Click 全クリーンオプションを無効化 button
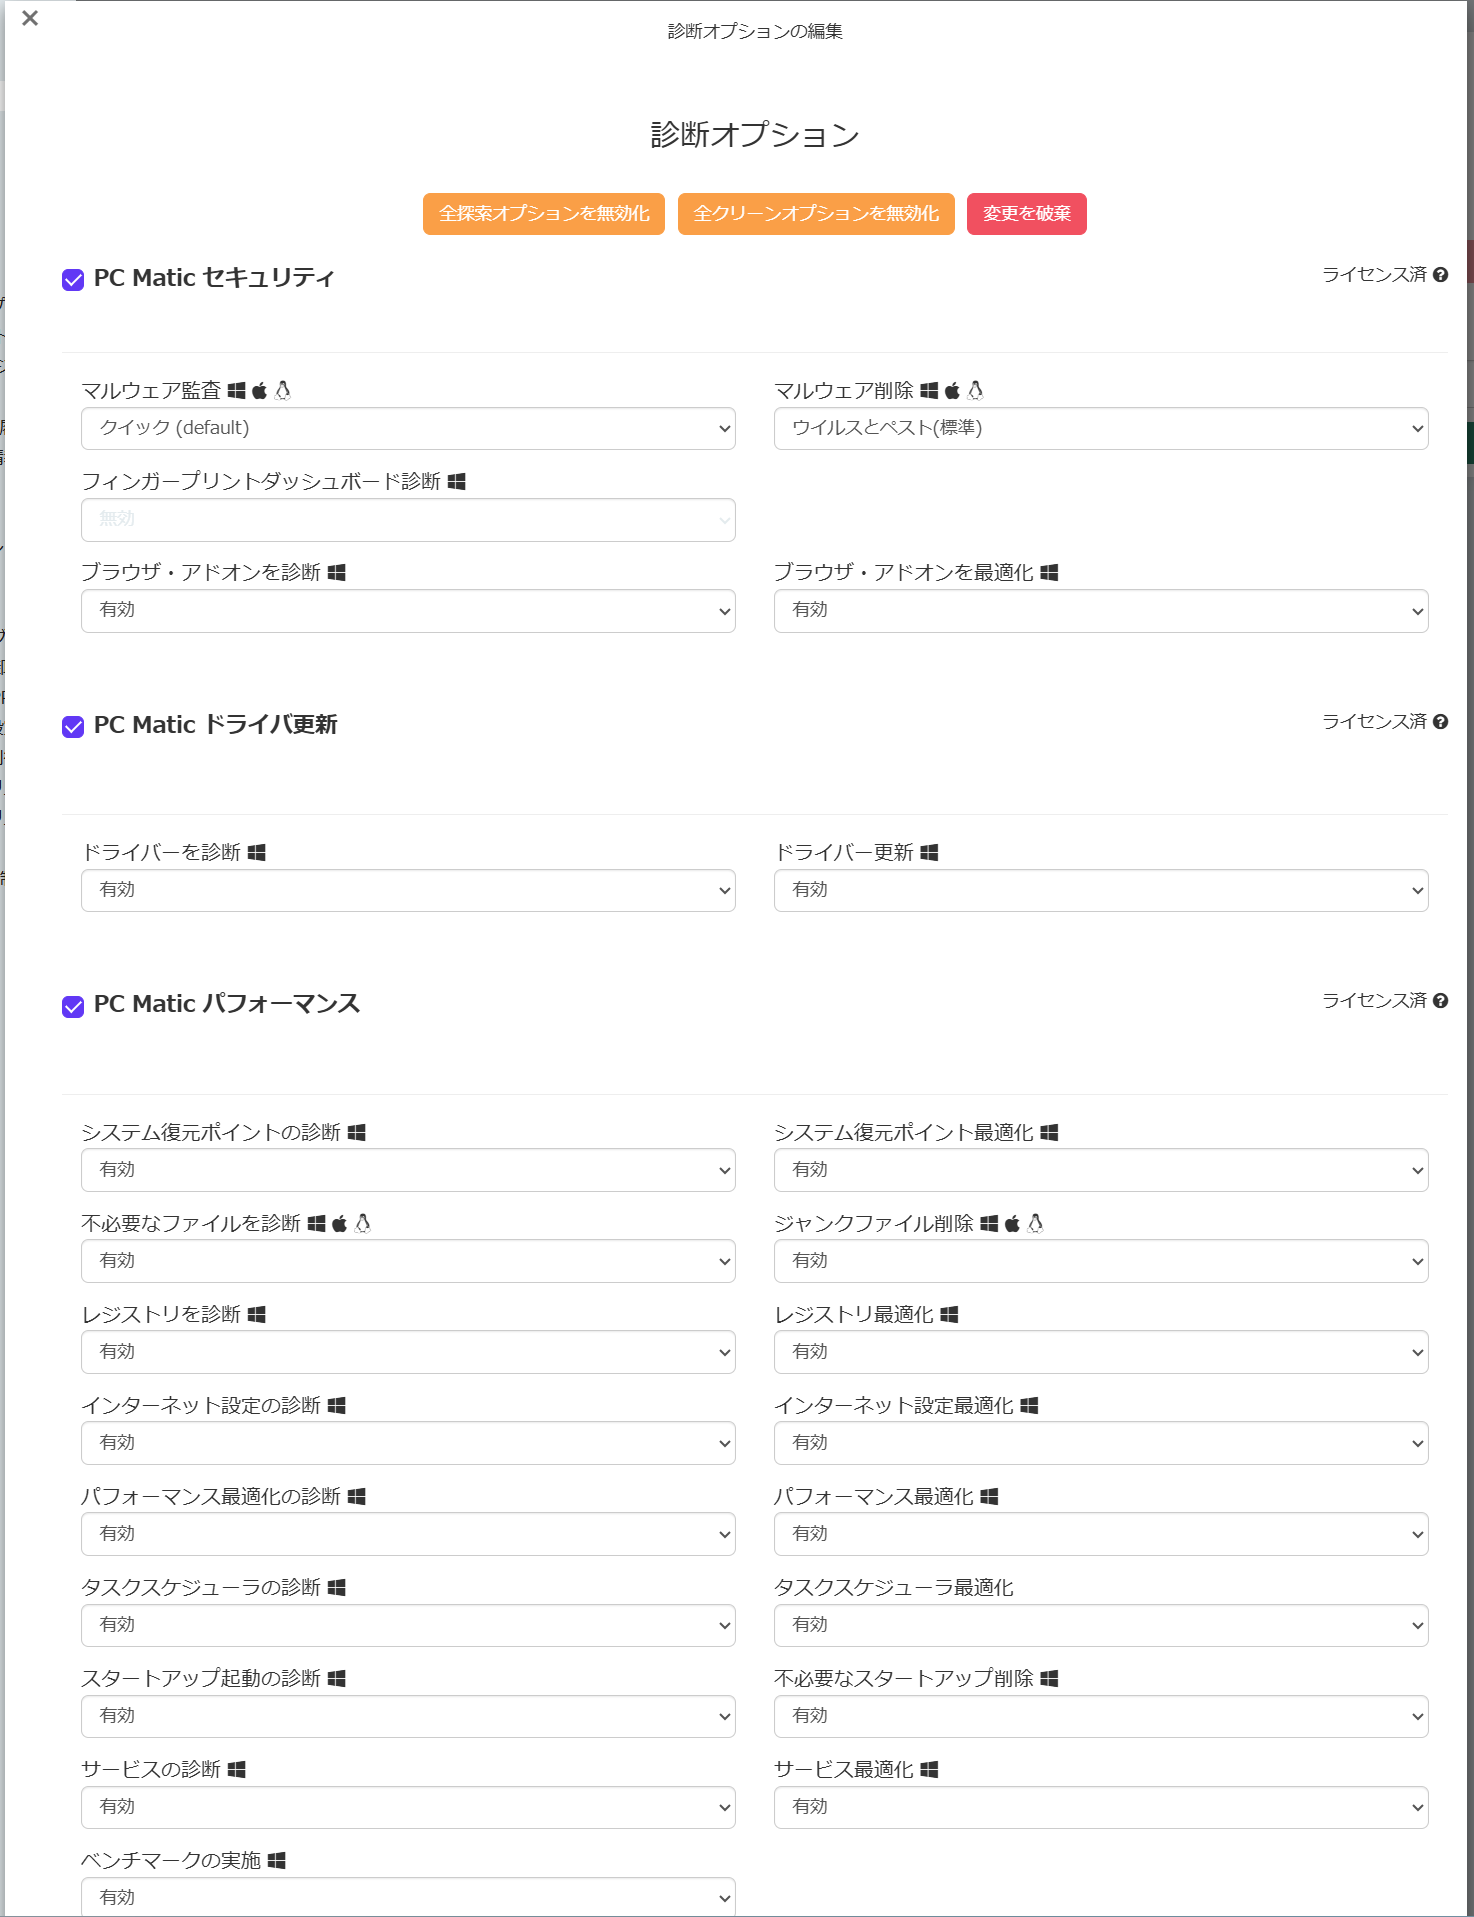Image resolution: width=1474 pixels, height=1917 pixels. click(x=816, y=214)
